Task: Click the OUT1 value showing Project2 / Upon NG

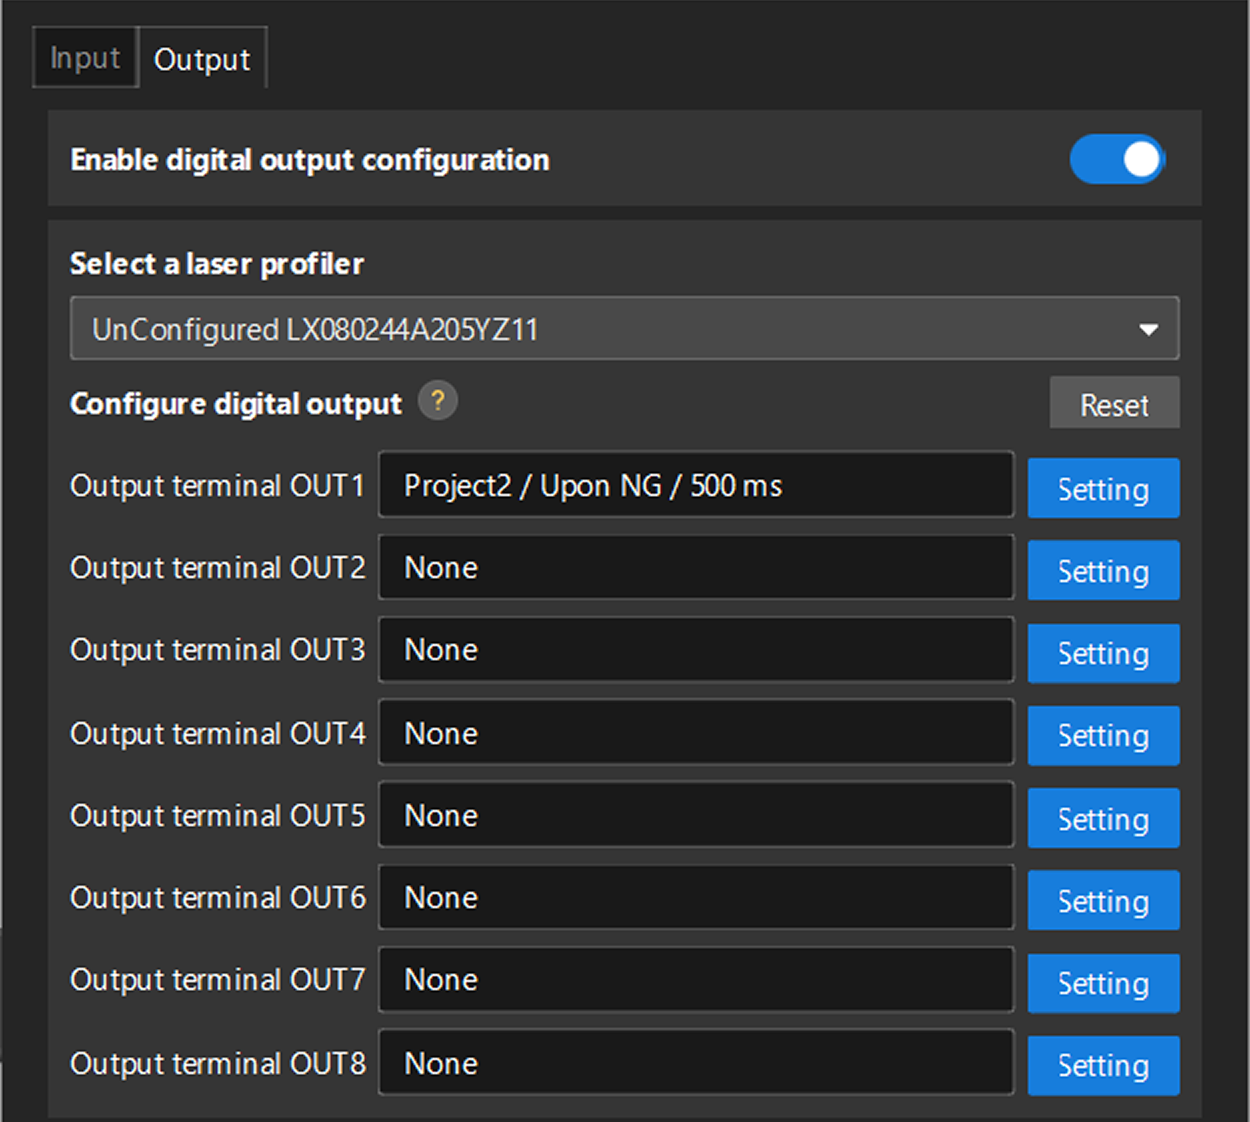Action: (695, 485)
